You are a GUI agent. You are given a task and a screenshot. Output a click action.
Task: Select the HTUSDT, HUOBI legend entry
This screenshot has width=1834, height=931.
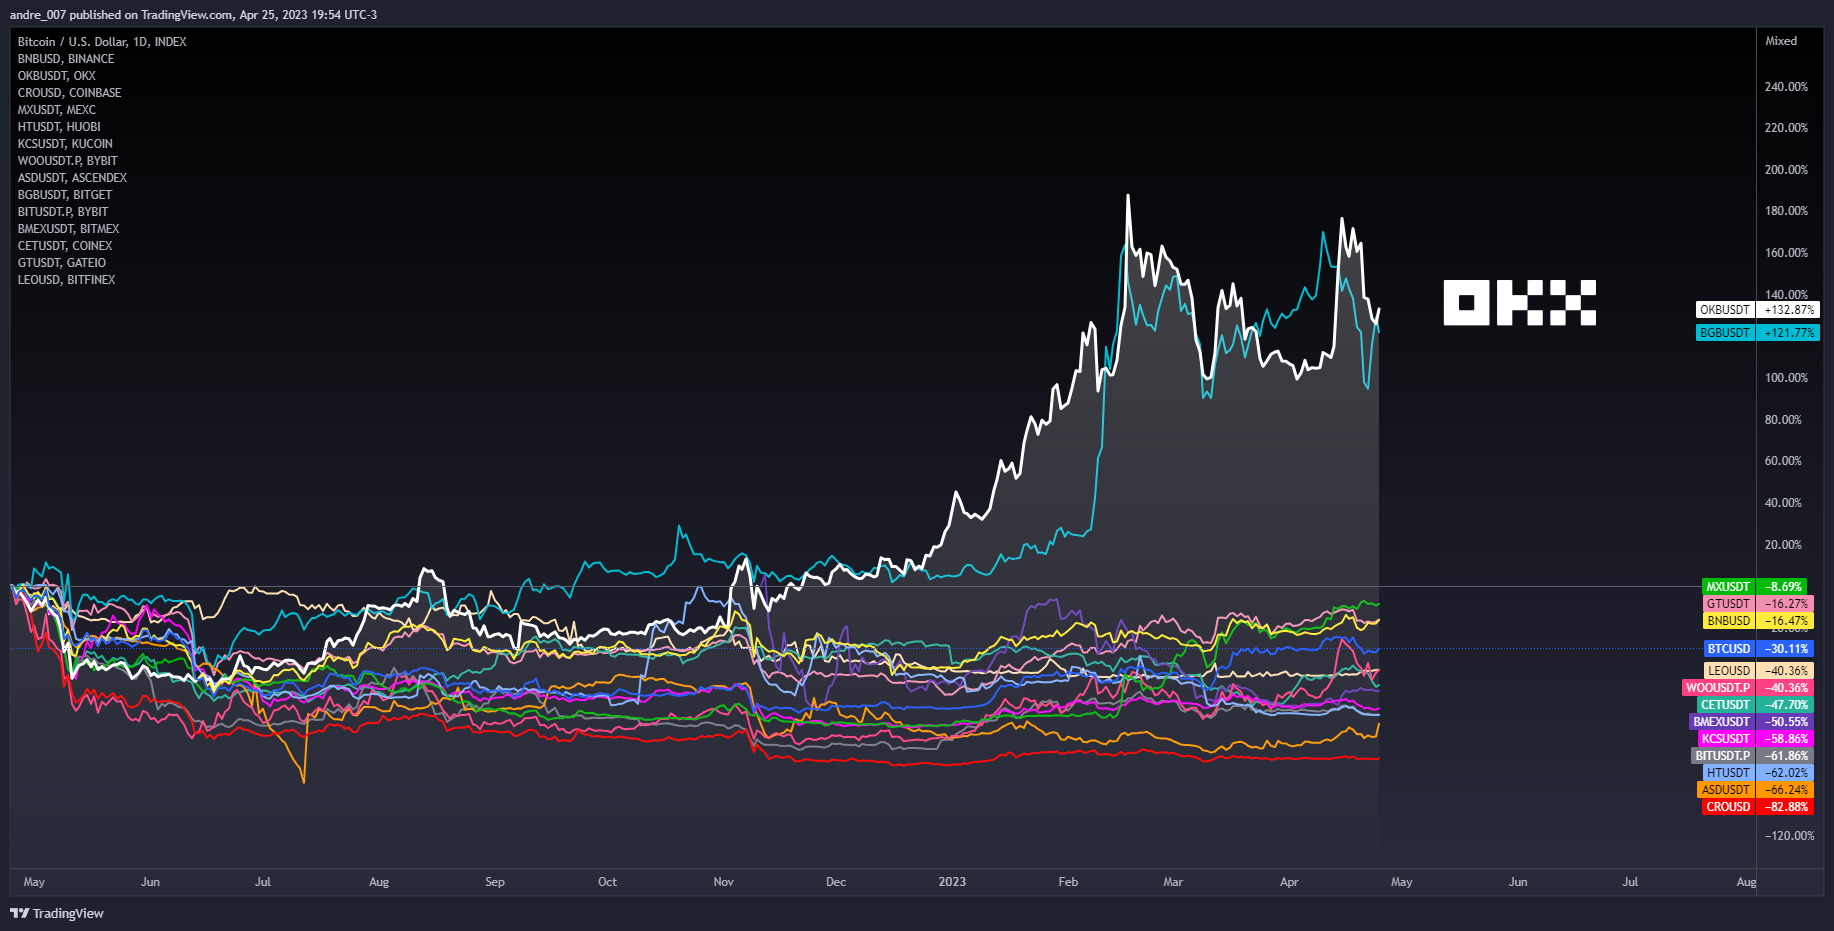click(x=59, y=127)
